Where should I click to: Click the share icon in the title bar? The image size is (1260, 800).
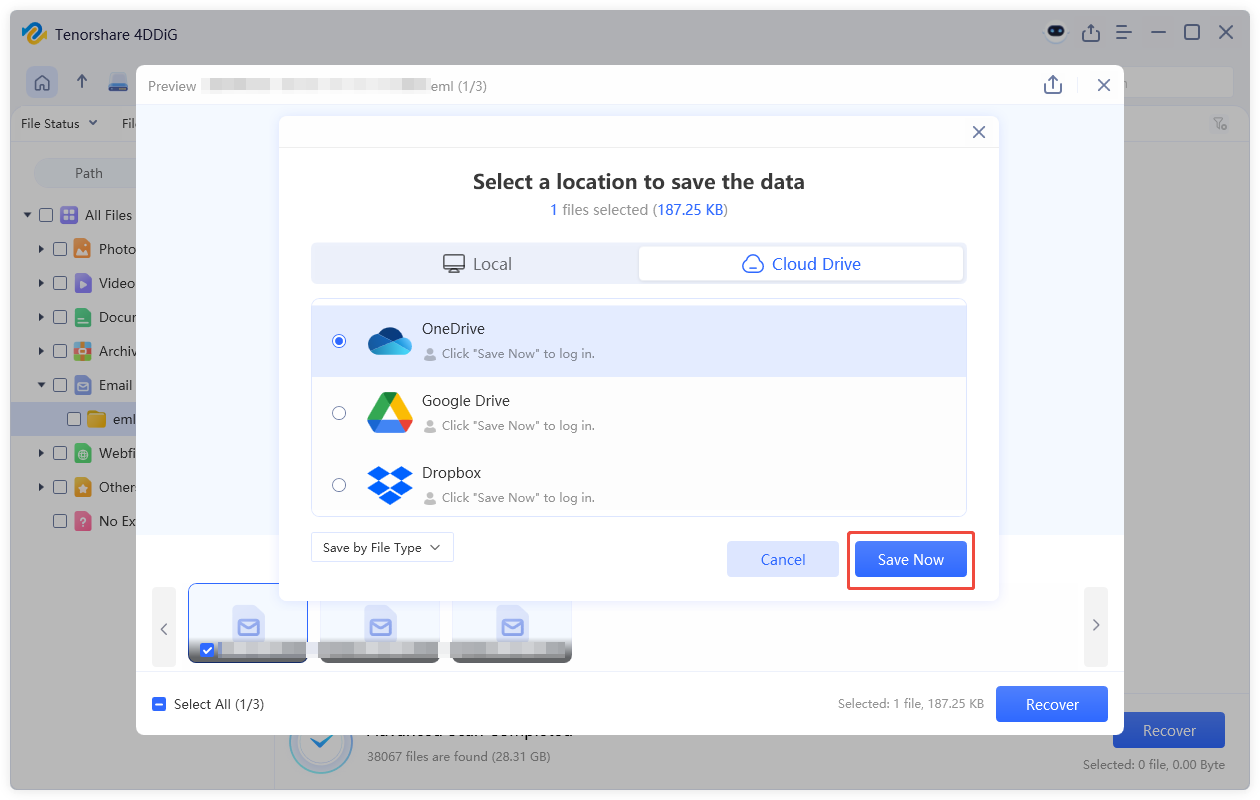[x=1091, y=32]
